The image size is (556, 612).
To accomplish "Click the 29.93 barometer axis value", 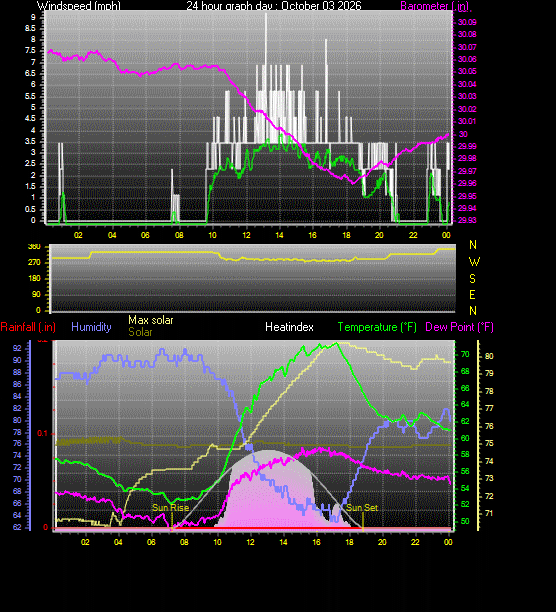I will pyautogui.click(x=467, y=221).
